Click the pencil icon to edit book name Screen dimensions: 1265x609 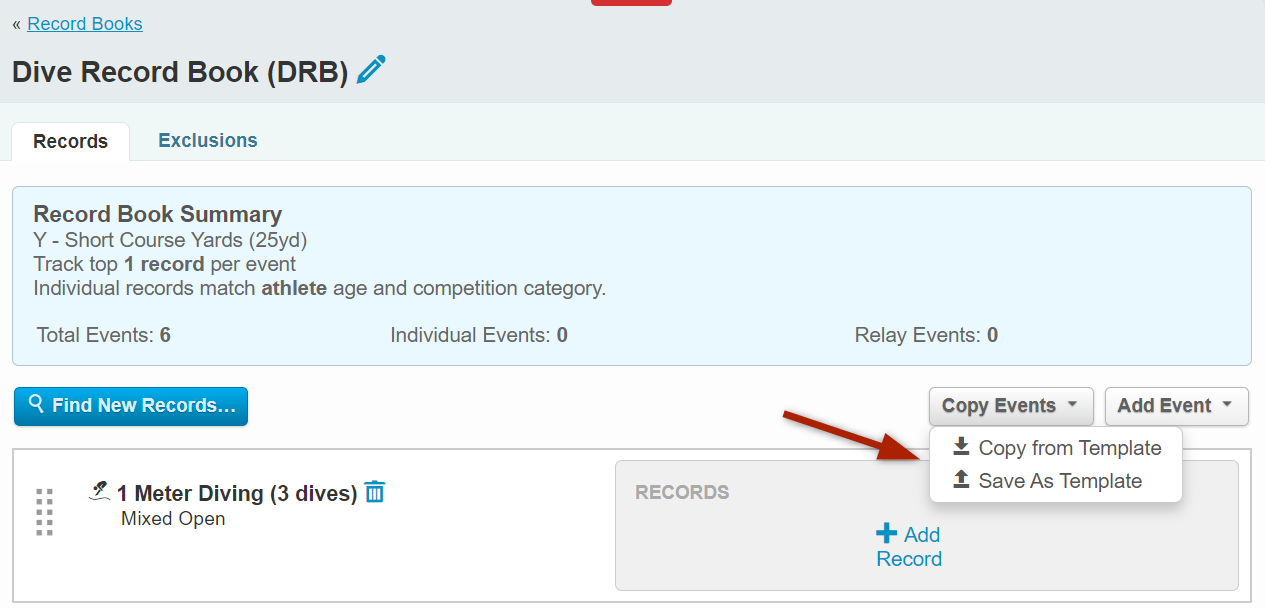(x=371, y=71)
